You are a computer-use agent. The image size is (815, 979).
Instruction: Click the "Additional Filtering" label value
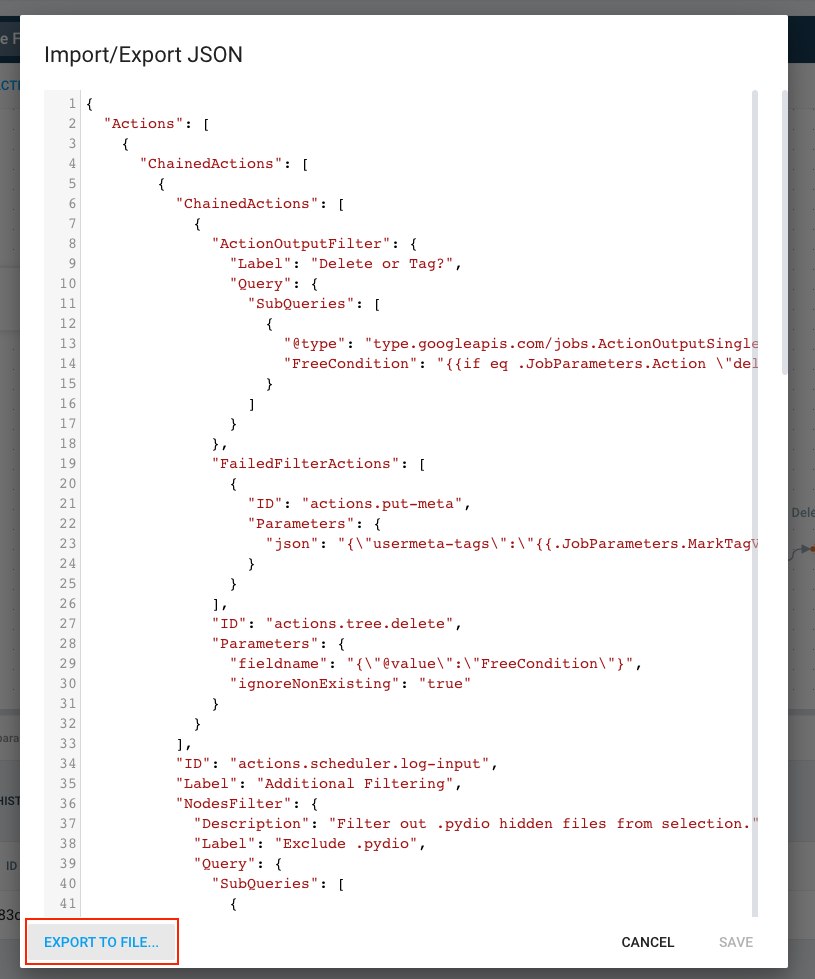(x=355, y=783)
